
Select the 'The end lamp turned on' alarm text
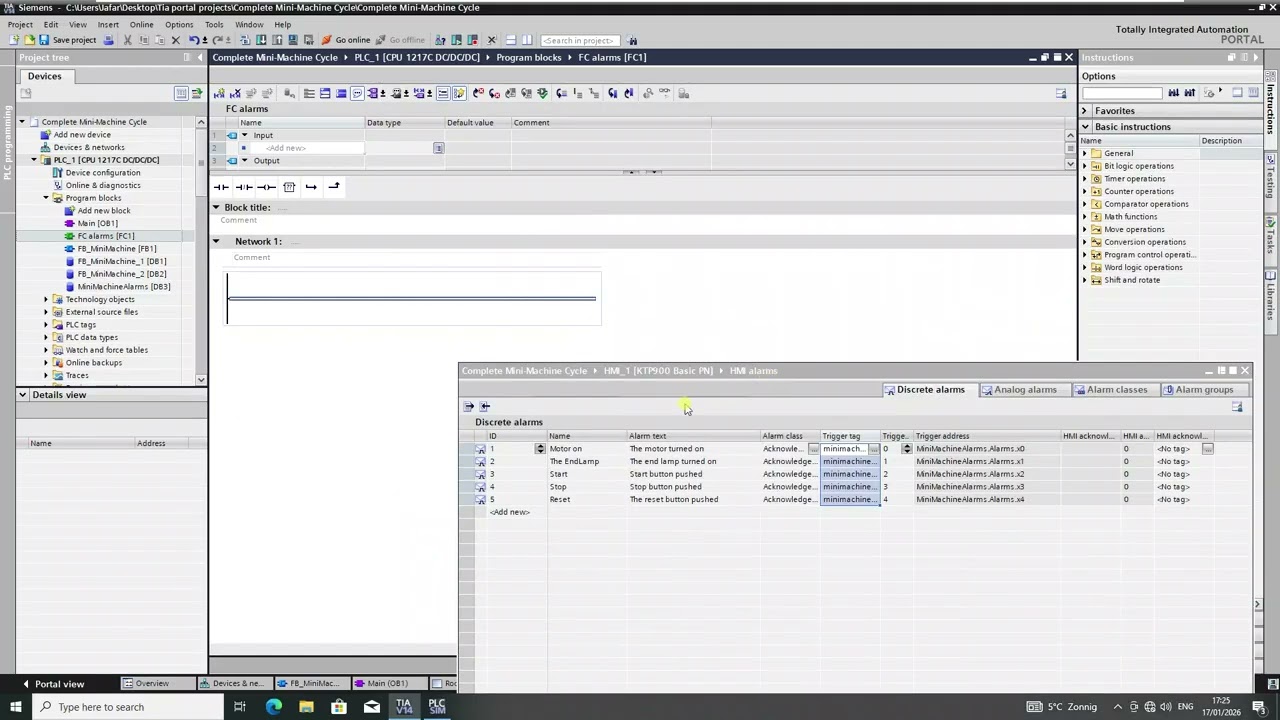pos(673,462)
